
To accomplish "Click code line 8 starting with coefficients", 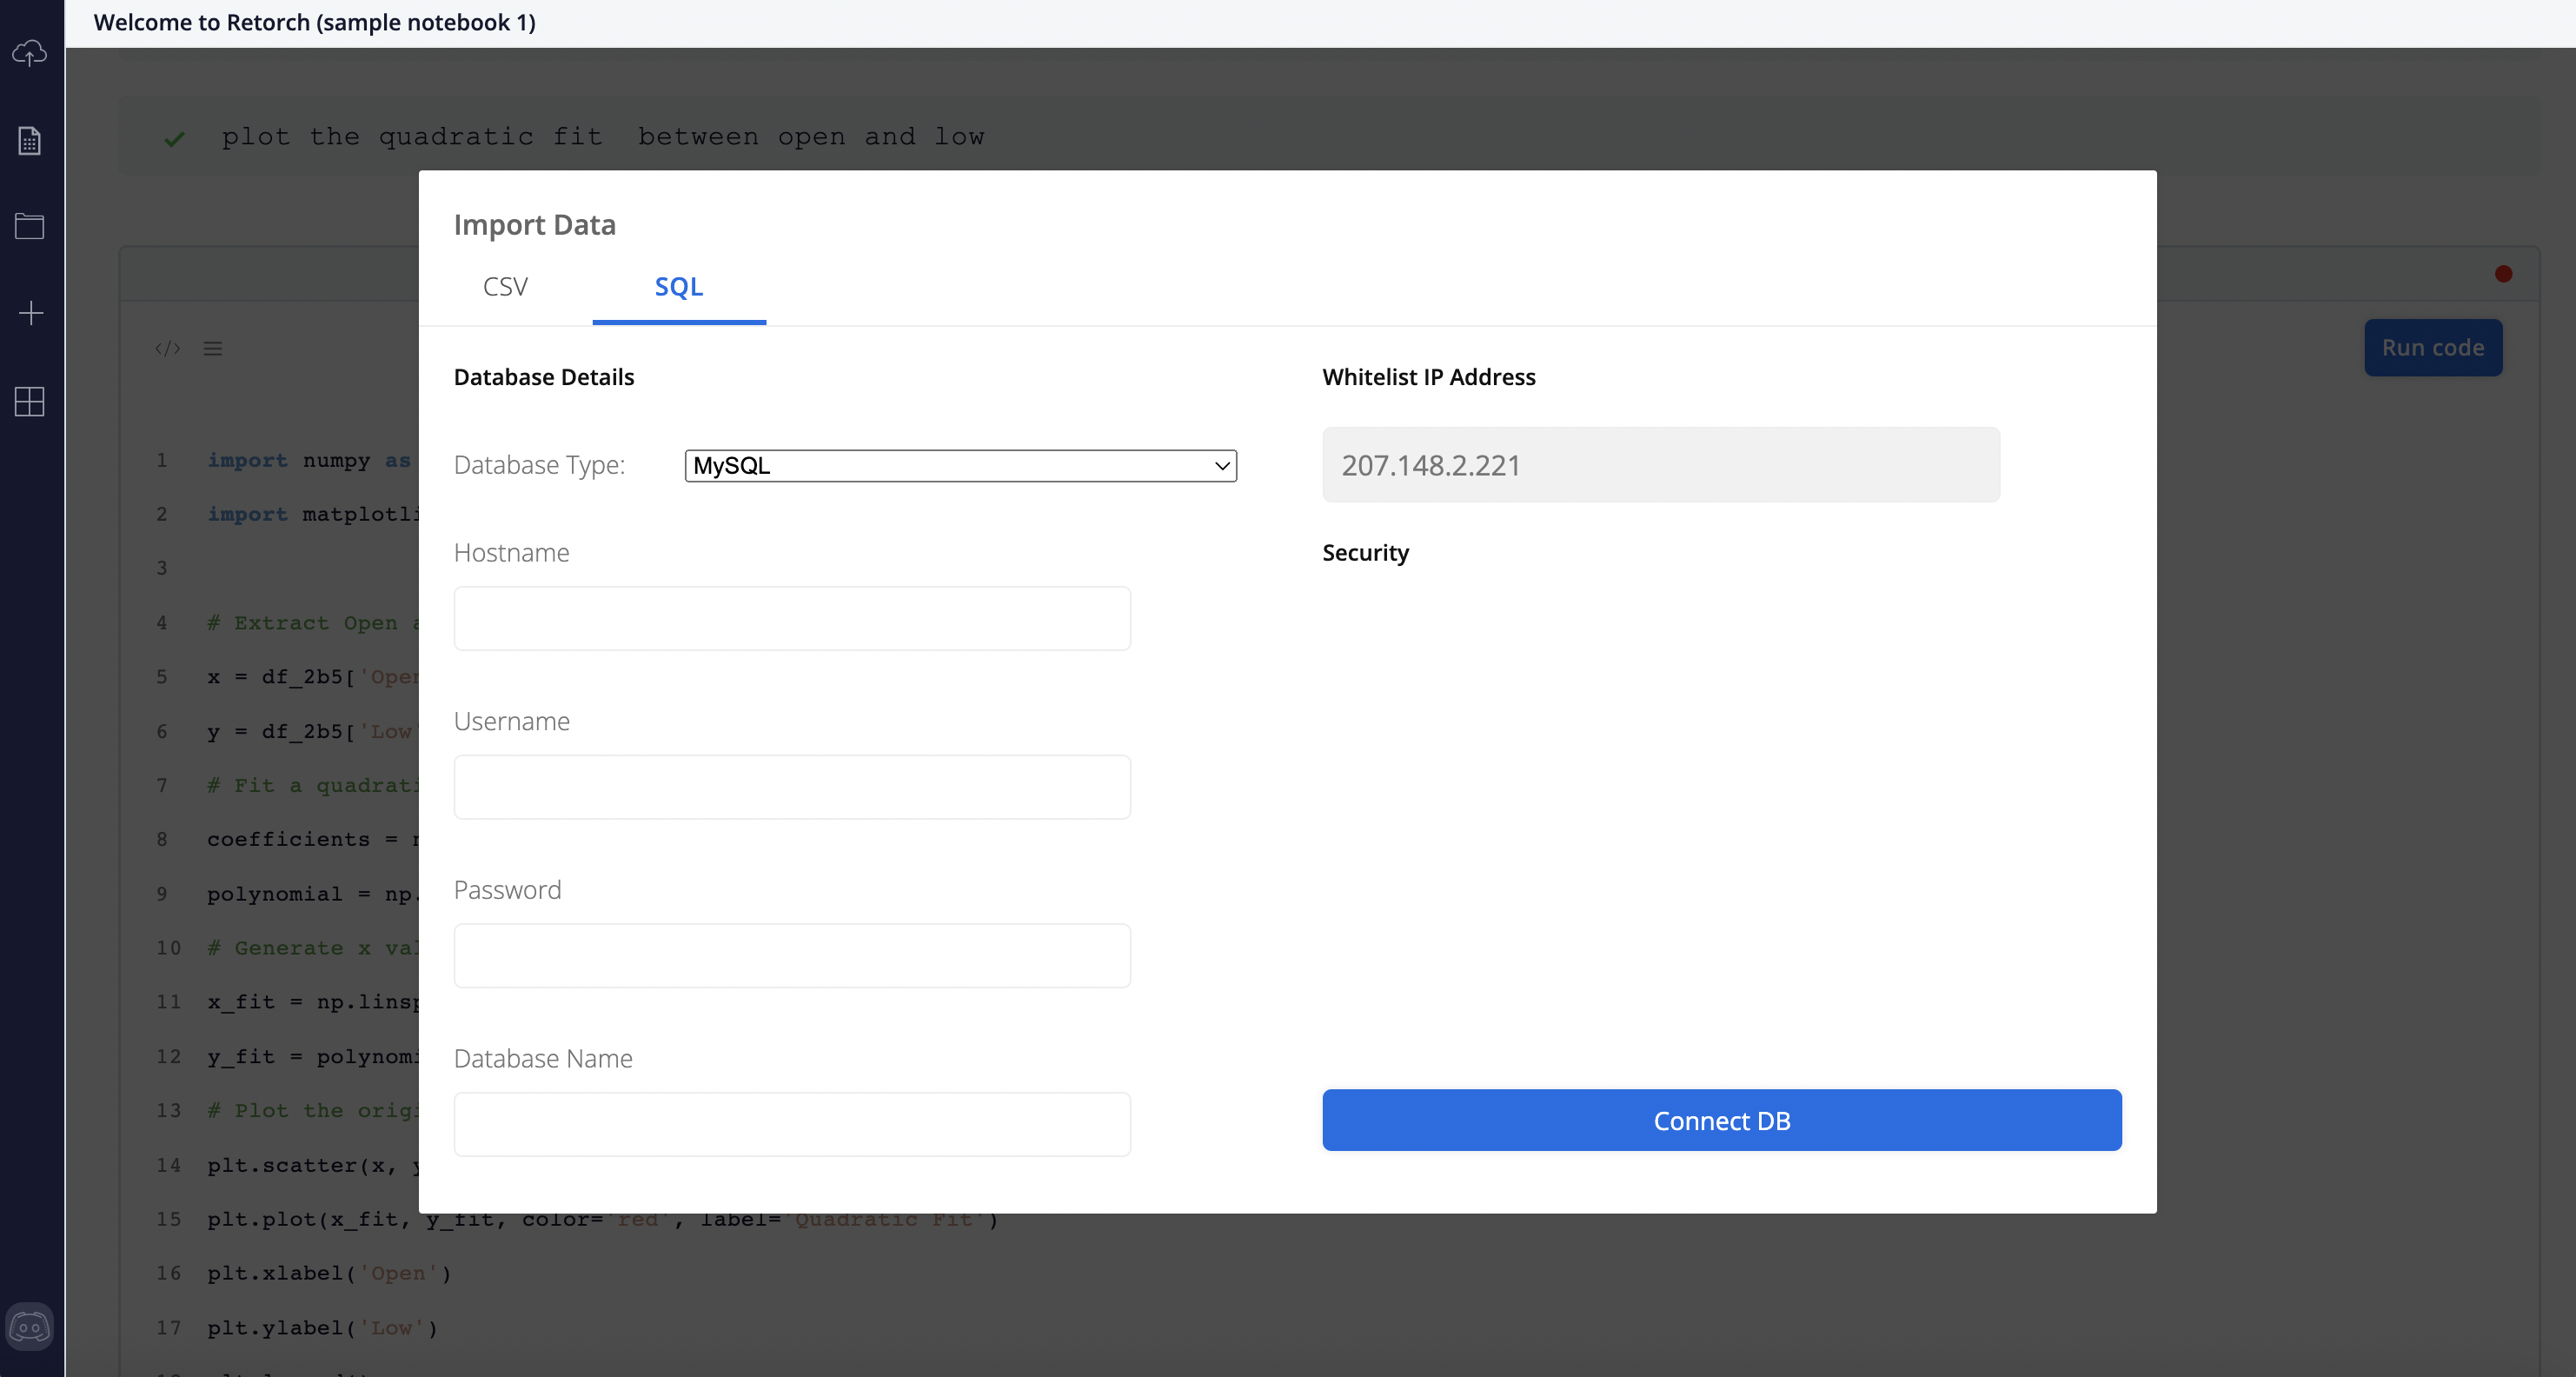I will [x=313, y=839].
